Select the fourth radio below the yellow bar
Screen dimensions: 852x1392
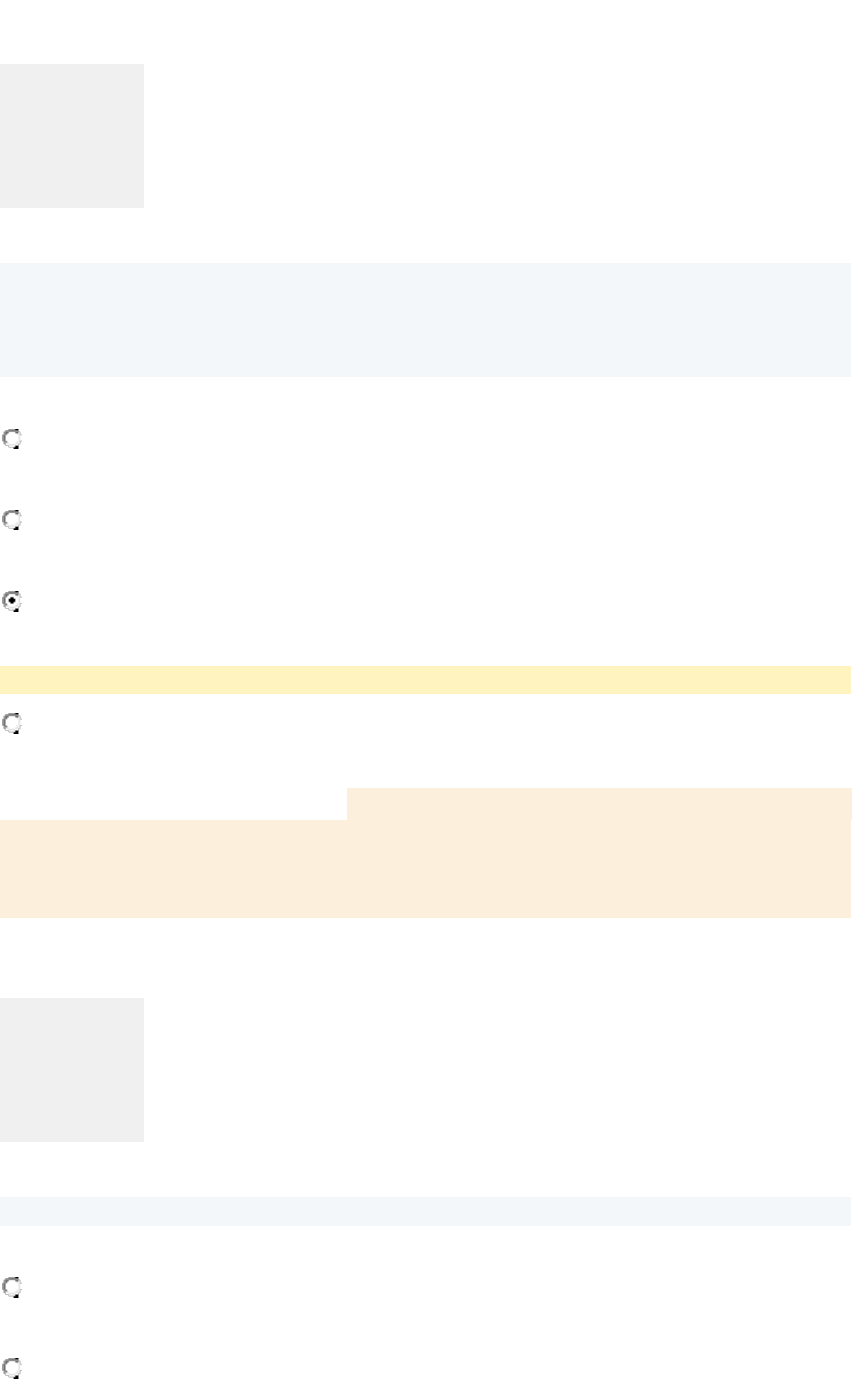(x=12, y=722)
